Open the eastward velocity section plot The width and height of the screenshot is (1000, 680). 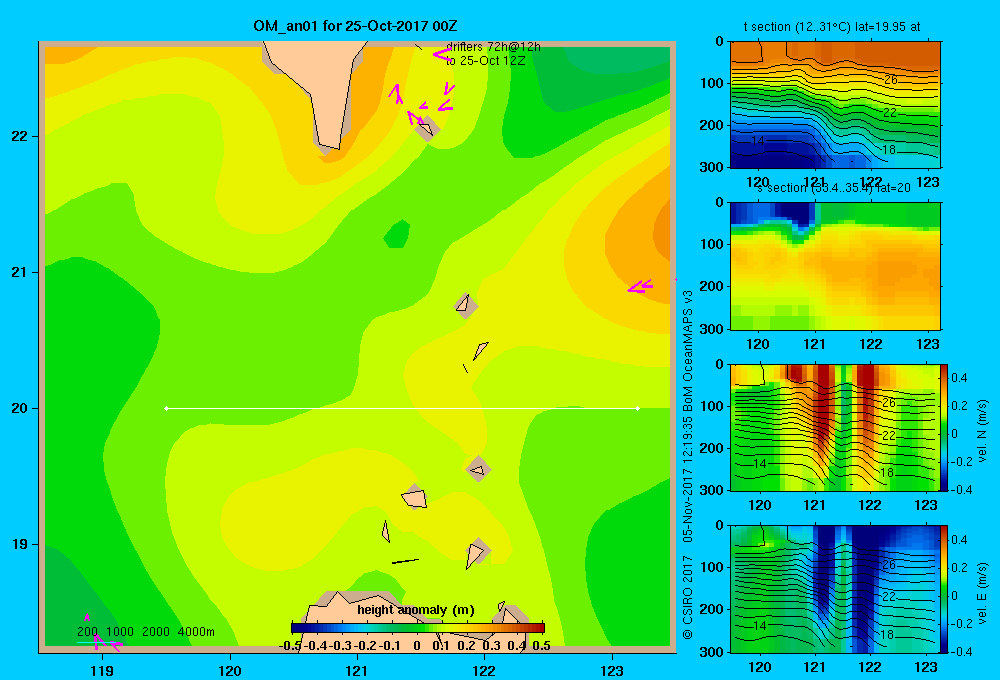coord(835,589)
